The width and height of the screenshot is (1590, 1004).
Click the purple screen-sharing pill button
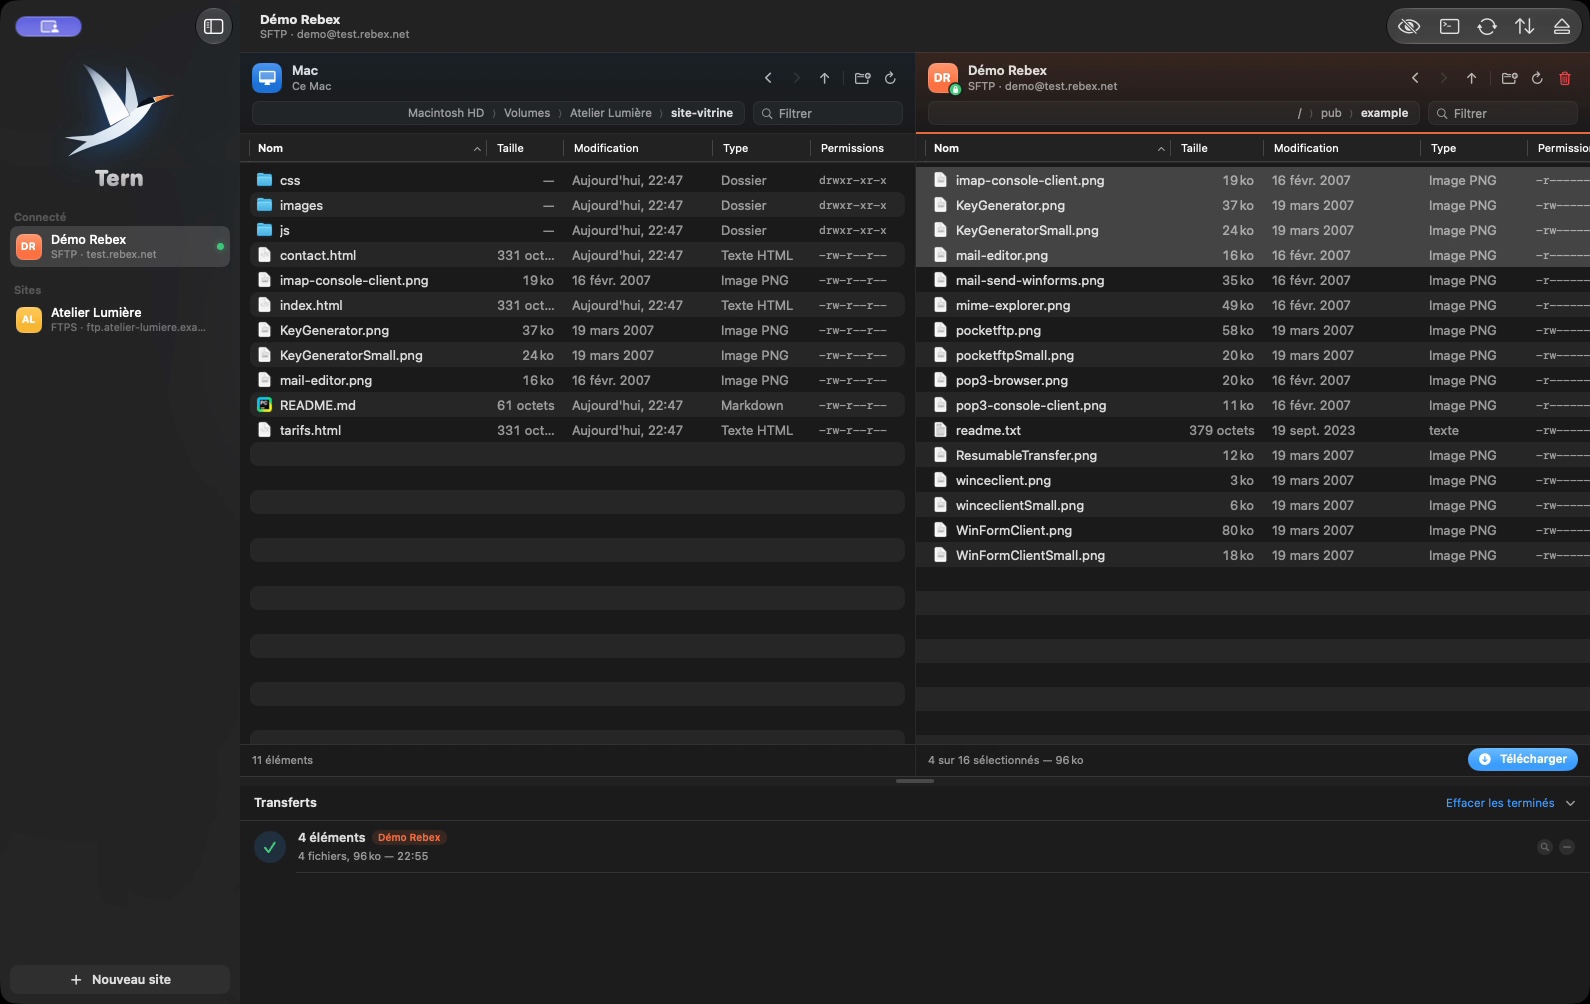(x=48, y=27)
